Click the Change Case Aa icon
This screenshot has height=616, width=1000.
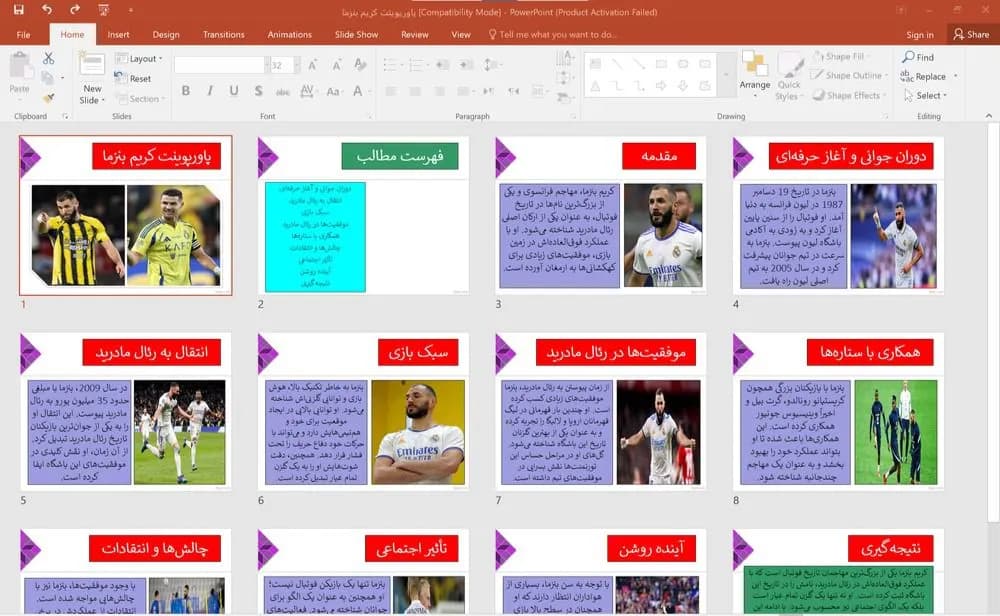point(333,91)
